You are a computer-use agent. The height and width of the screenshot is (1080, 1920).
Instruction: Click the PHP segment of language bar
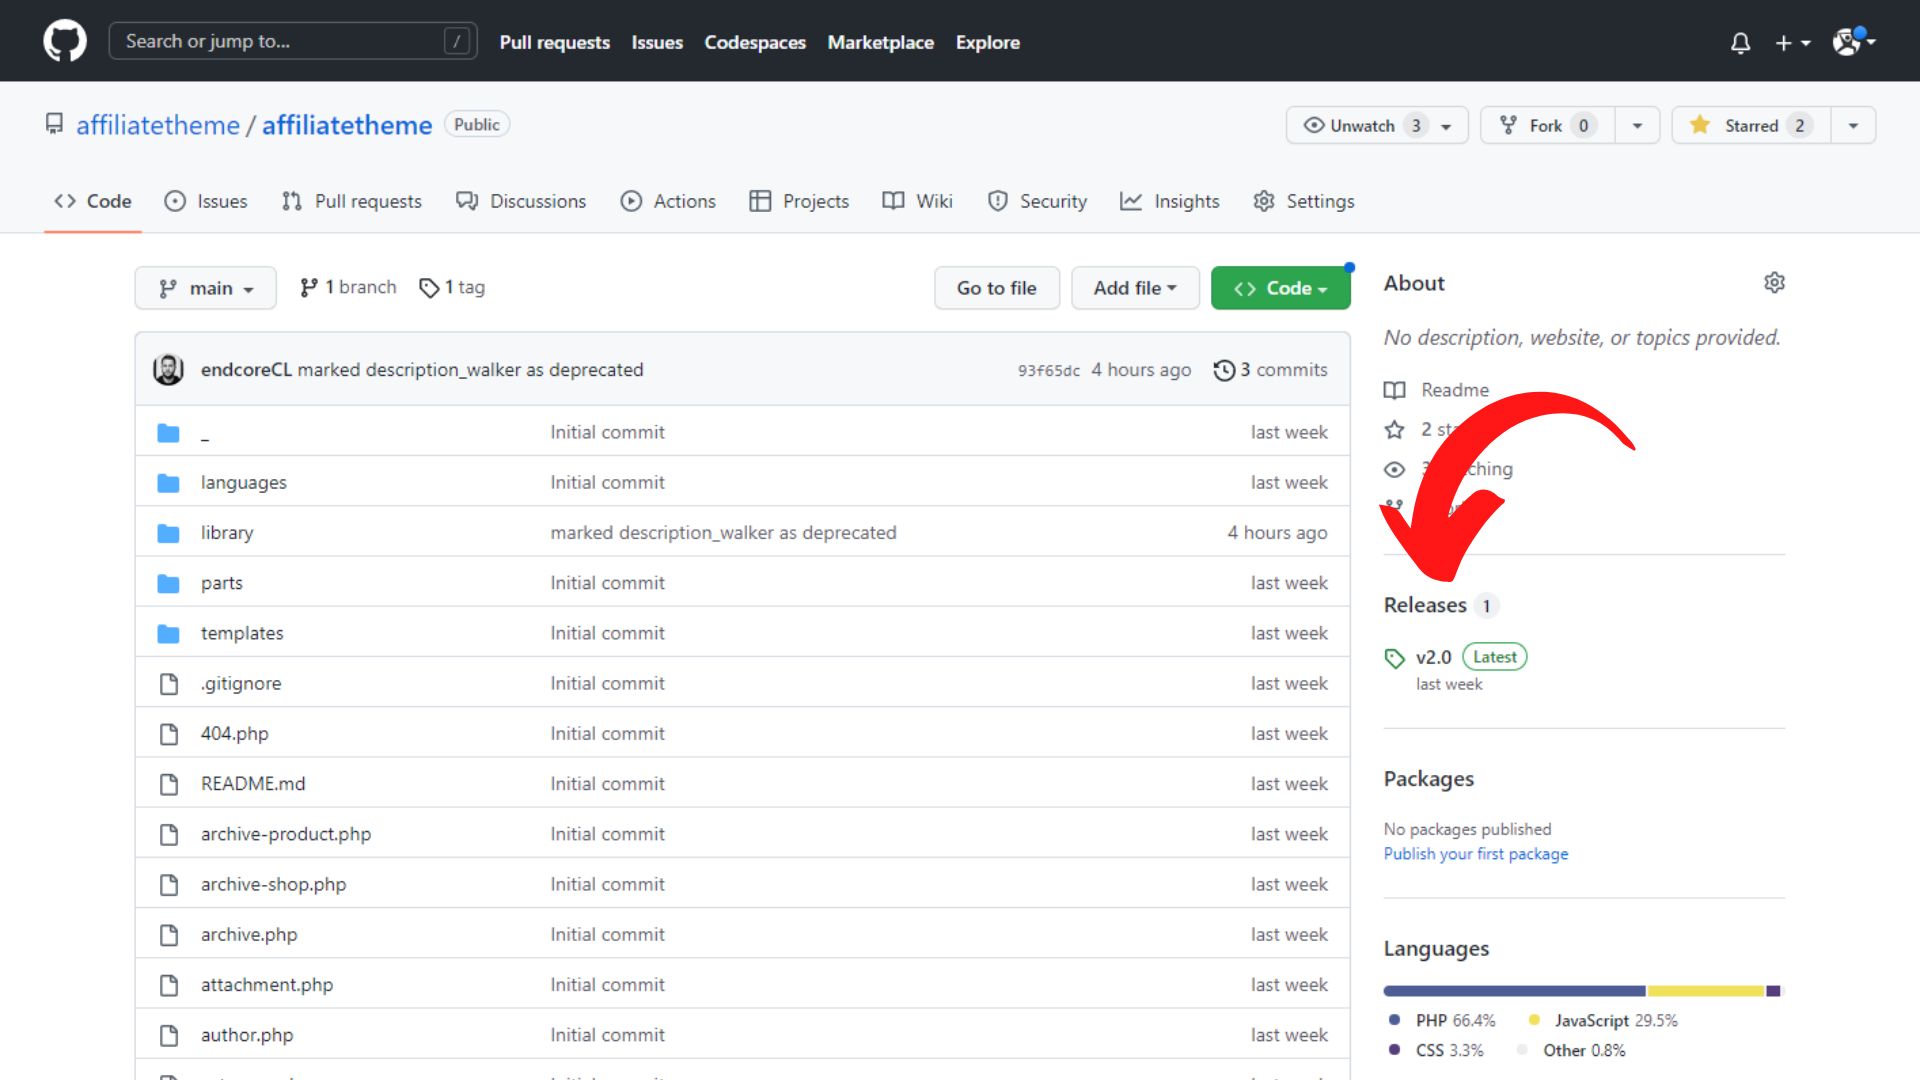[x=1514, y=990]
